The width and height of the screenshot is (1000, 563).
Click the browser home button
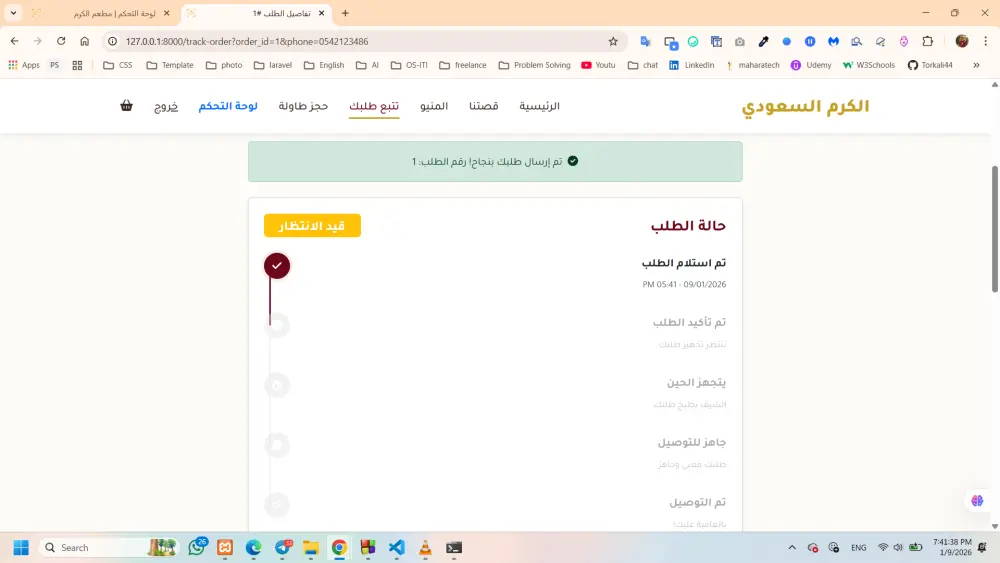(84, 41)
